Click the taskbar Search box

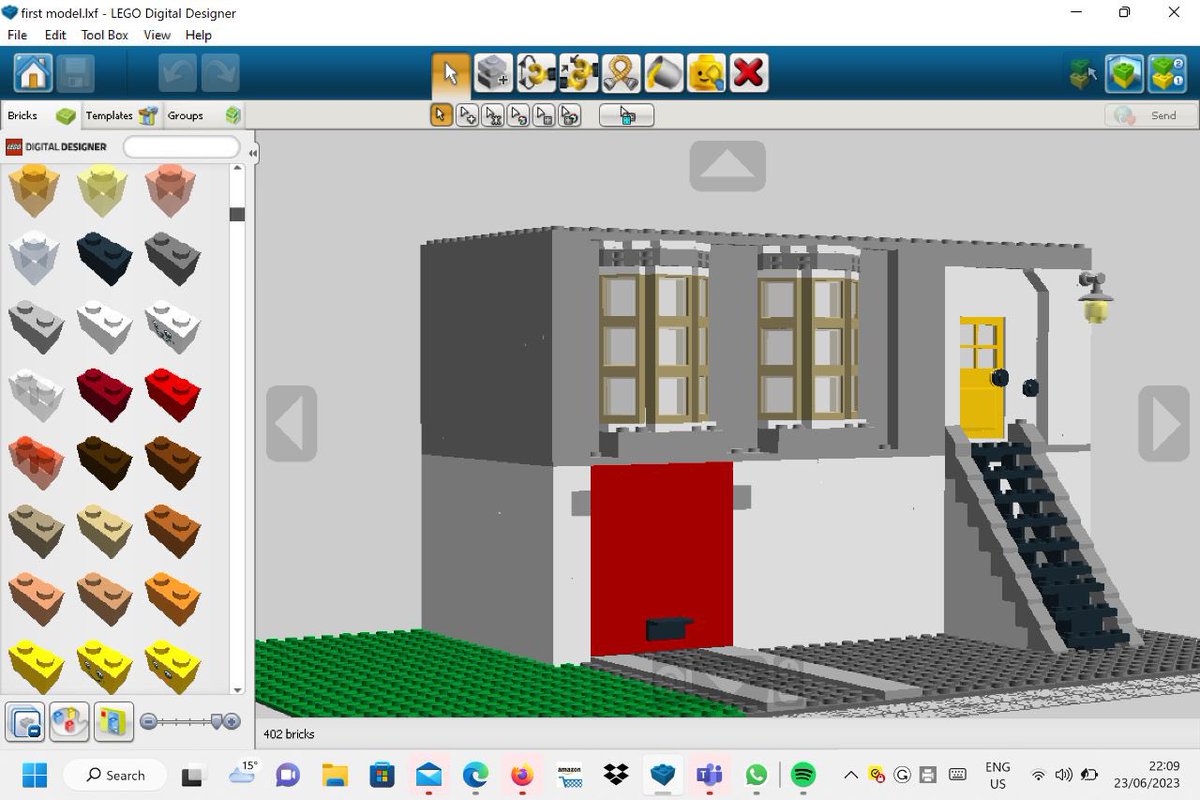(x=116, y=775)
